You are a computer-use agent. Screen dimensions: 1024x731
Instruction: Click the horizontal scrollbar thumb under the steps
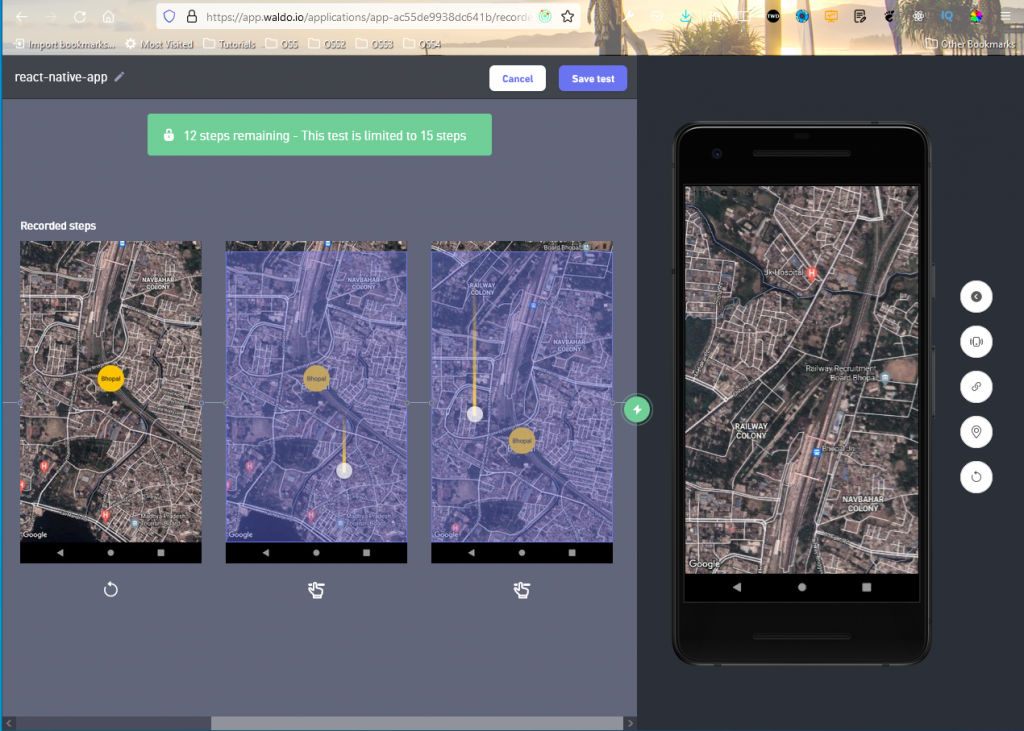coord(417,723)
